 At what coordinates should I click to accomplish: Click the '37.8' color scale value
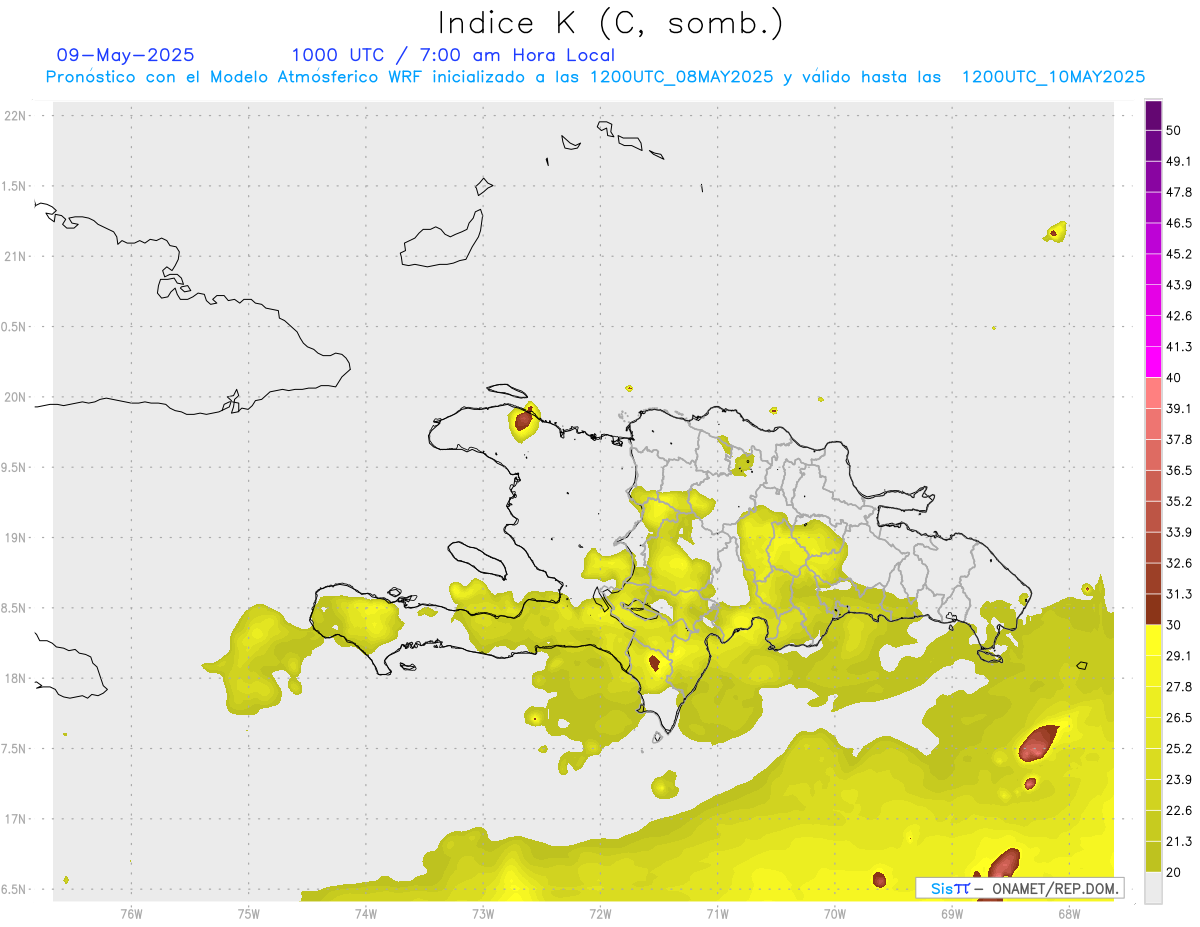point(1179,440)
